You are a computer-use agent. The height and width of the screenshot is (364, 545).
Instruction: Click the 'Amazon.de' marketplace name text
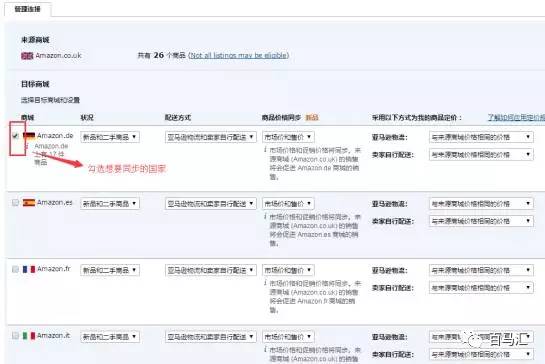(55, 136)
